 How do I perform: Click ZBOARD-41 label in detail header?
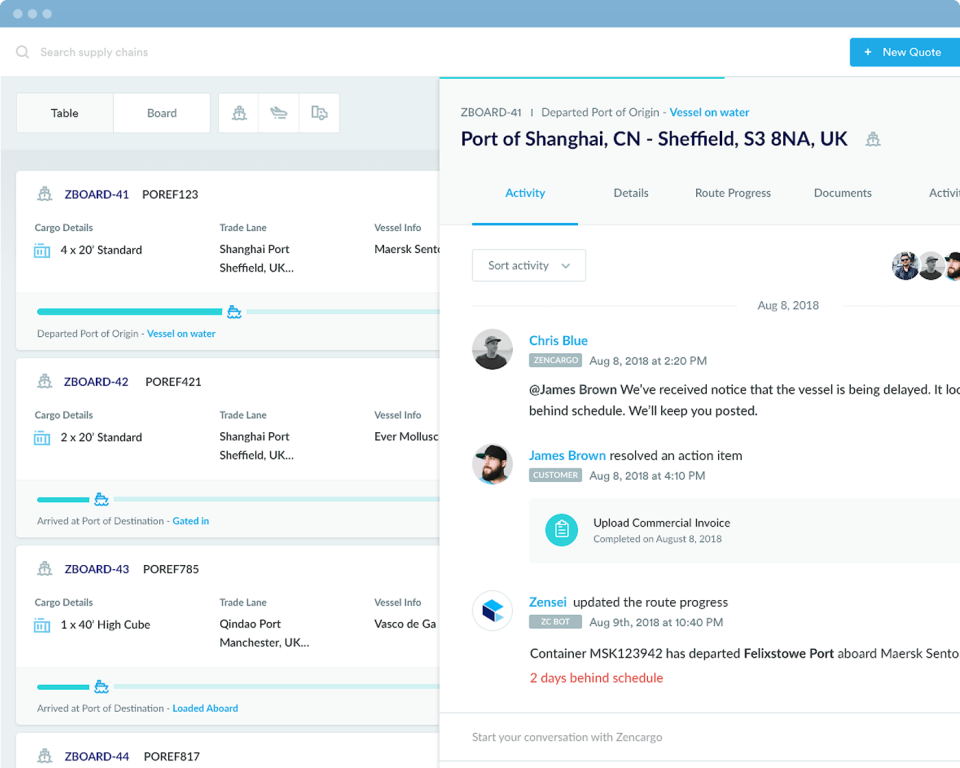(491, 112)
